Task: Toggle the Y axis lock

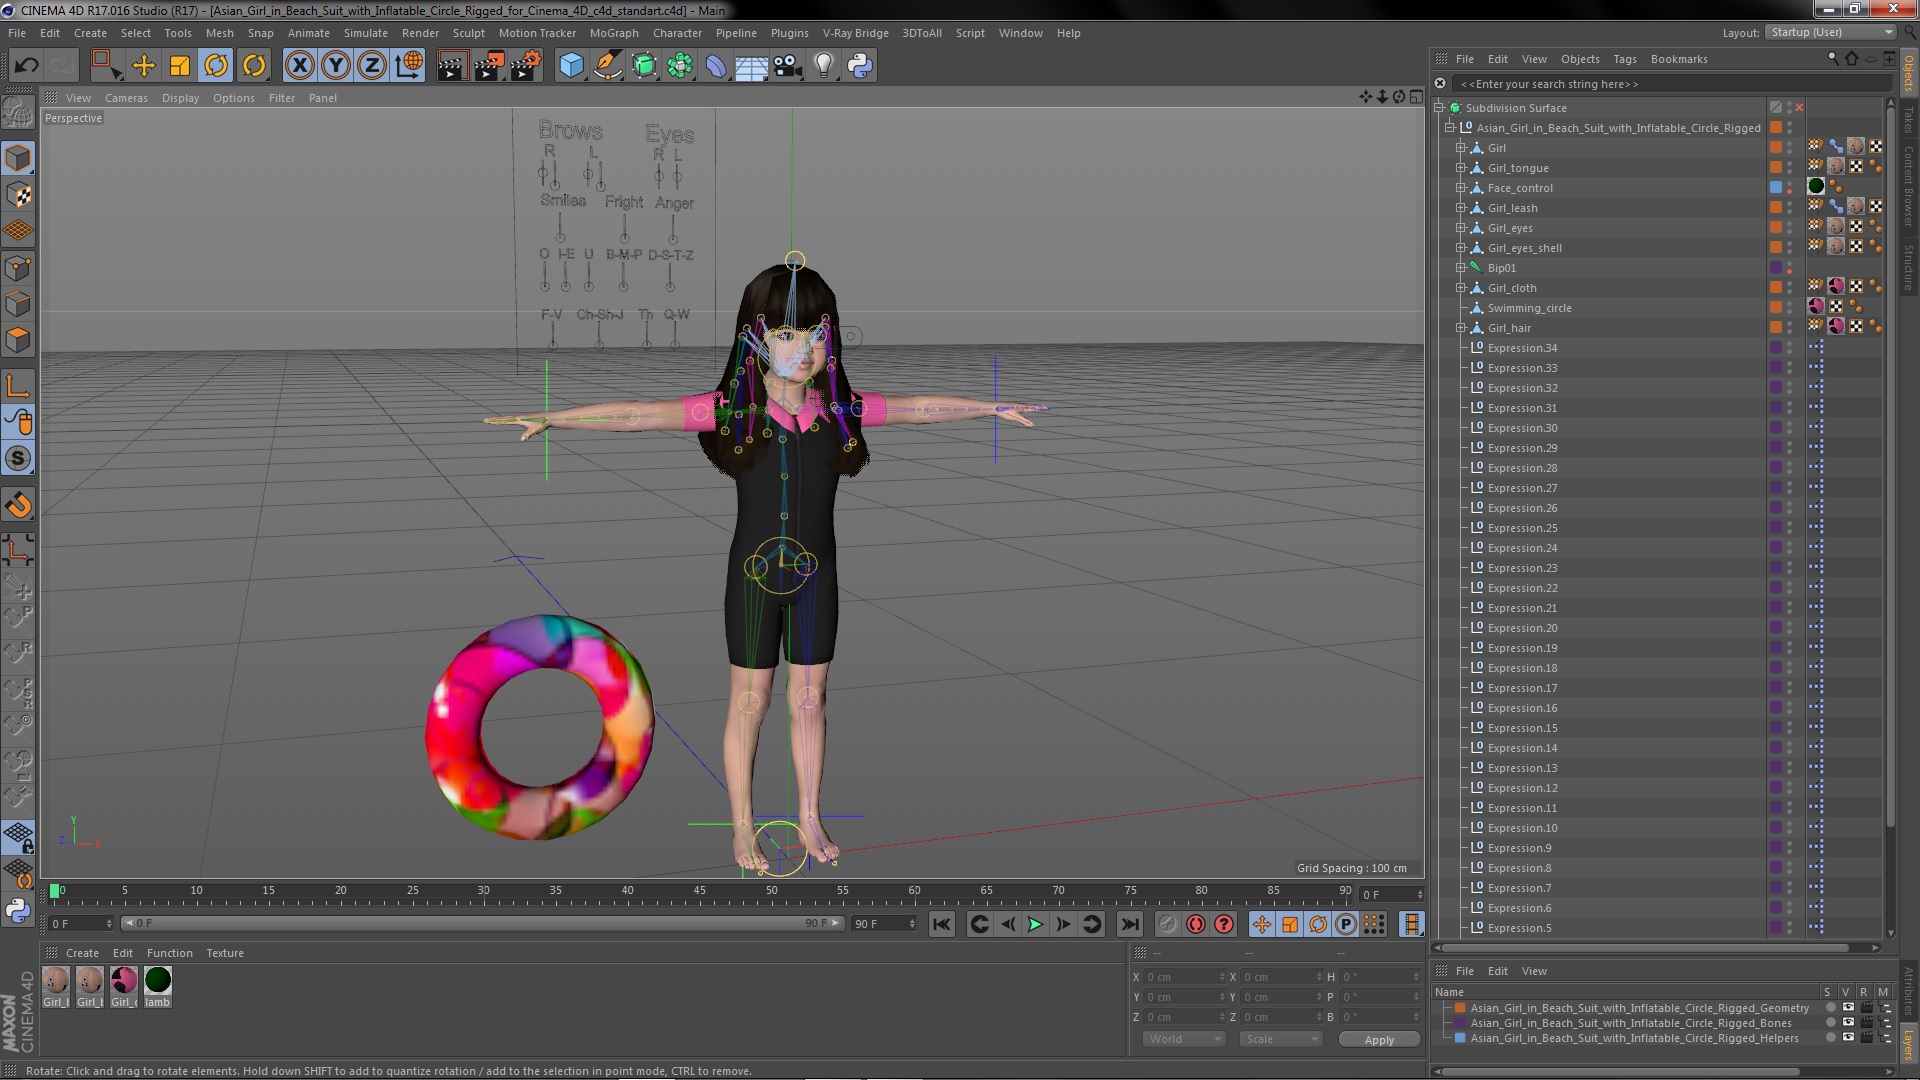Action: pos(336,66)
